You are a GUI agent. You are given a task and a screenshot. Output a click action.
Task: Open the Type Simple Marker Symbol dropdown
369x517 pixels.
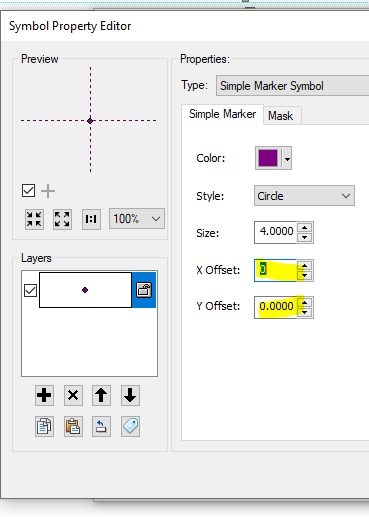pyautogui.click(x=292, y=86)
